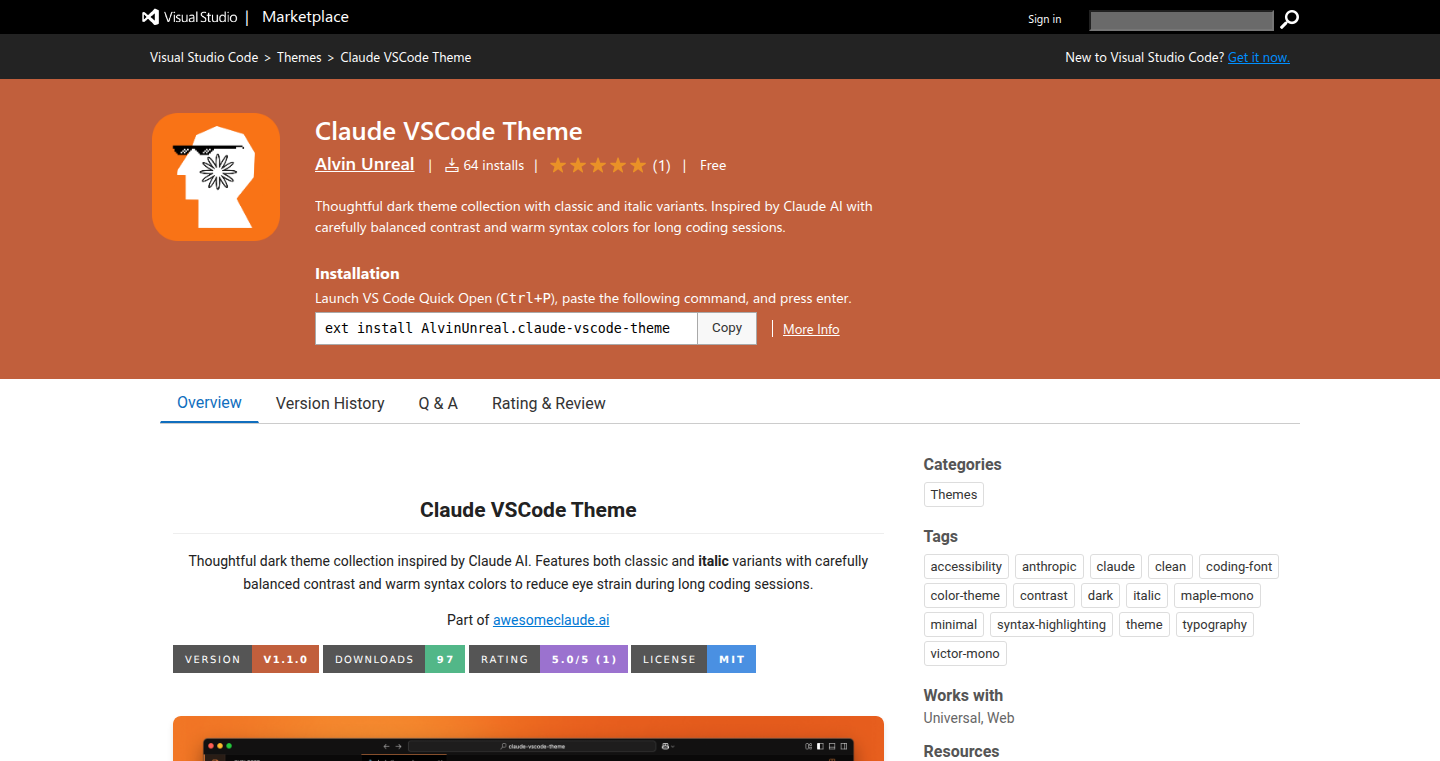Screen dimensions: 1440x761
Task: Select the coding-font tag
Action: click(x=1239, y=566)
